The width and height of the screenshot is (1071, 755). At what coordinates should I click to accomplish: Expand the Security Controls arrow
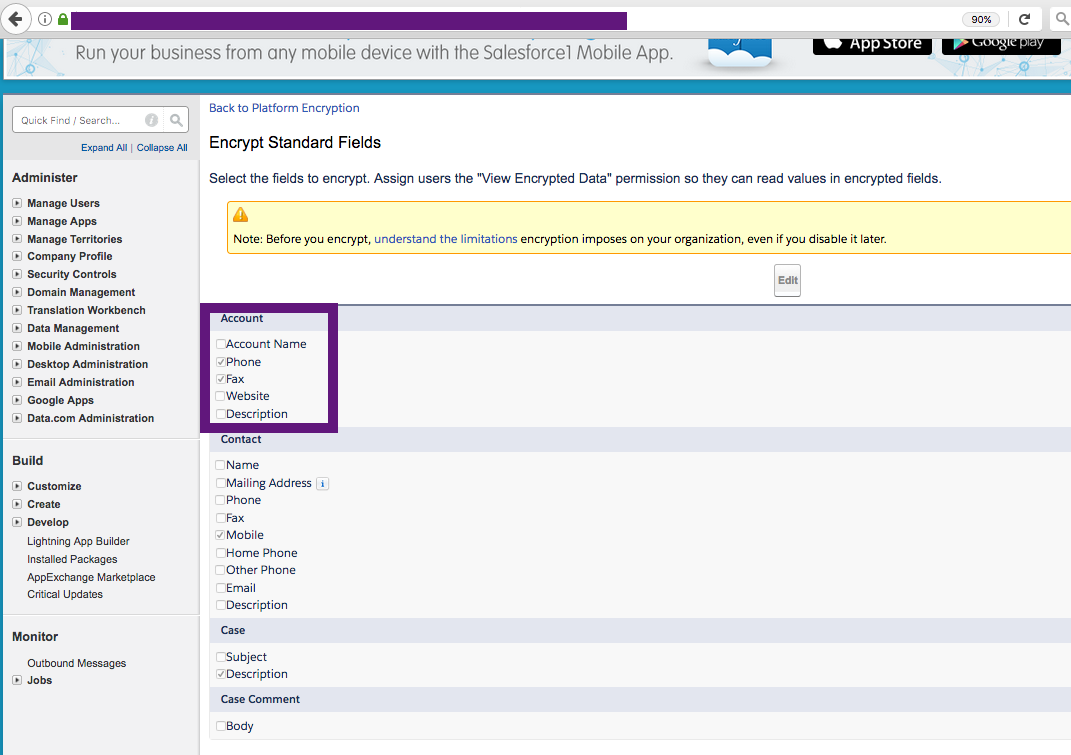coord(17,274)
